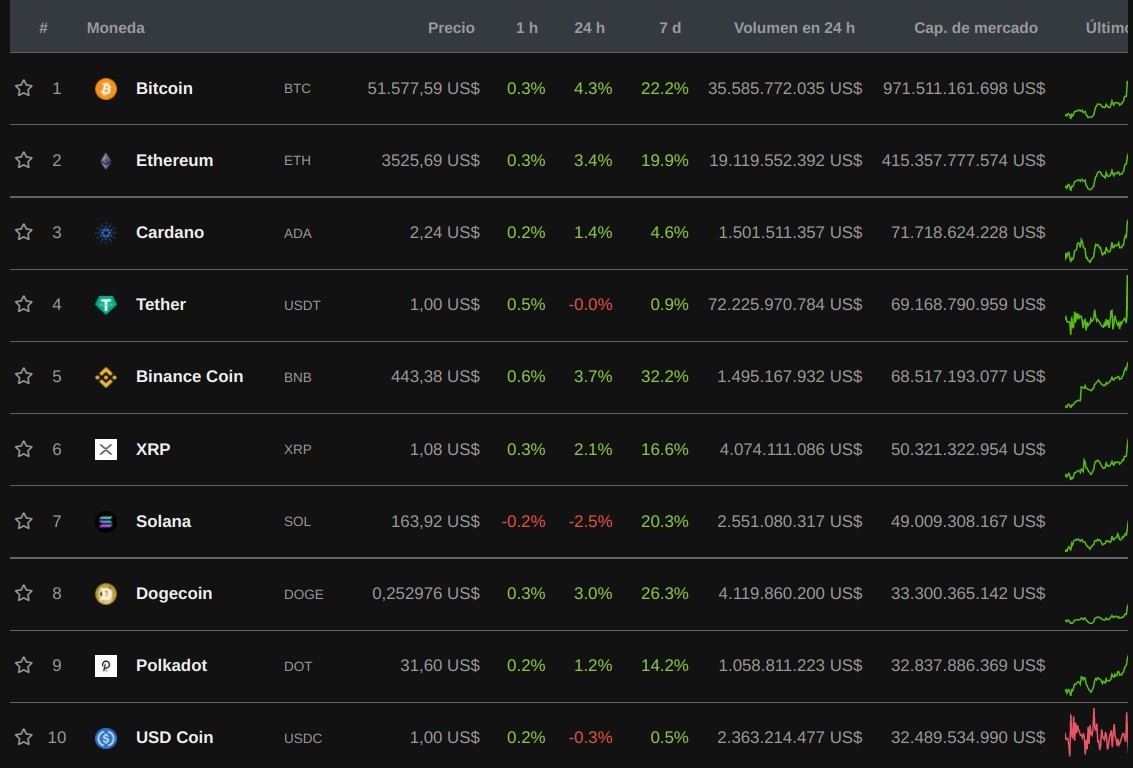1133x768 pixels.
Task: Open the Dogecoin coin page link
Action: [174, 593]
